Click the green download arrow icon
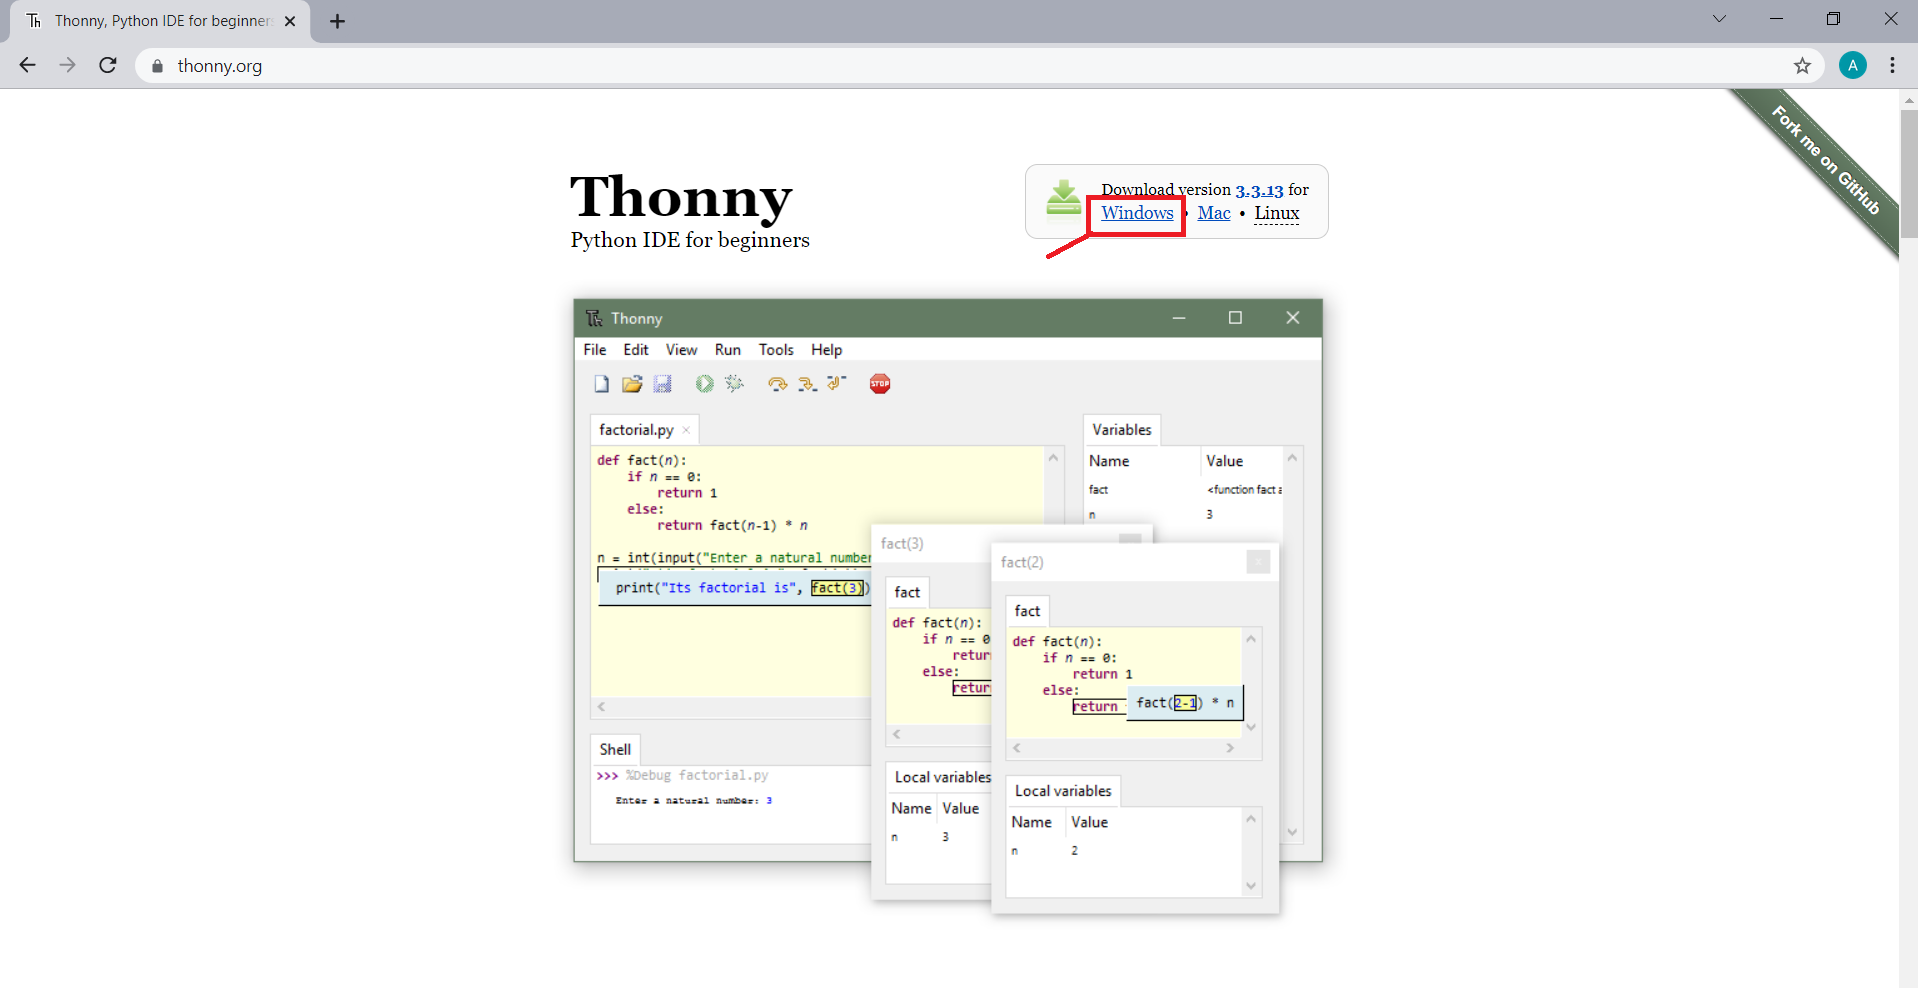The width and height of the screenshot is (1918, 988). [x=1063, y=199]
